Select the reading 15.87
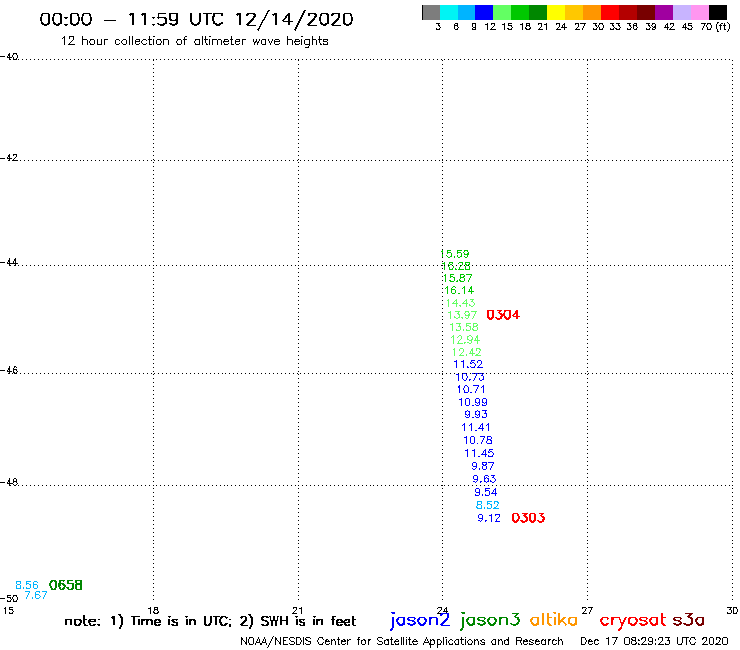This screenshot has width=740, height=650. pos(458,278)
